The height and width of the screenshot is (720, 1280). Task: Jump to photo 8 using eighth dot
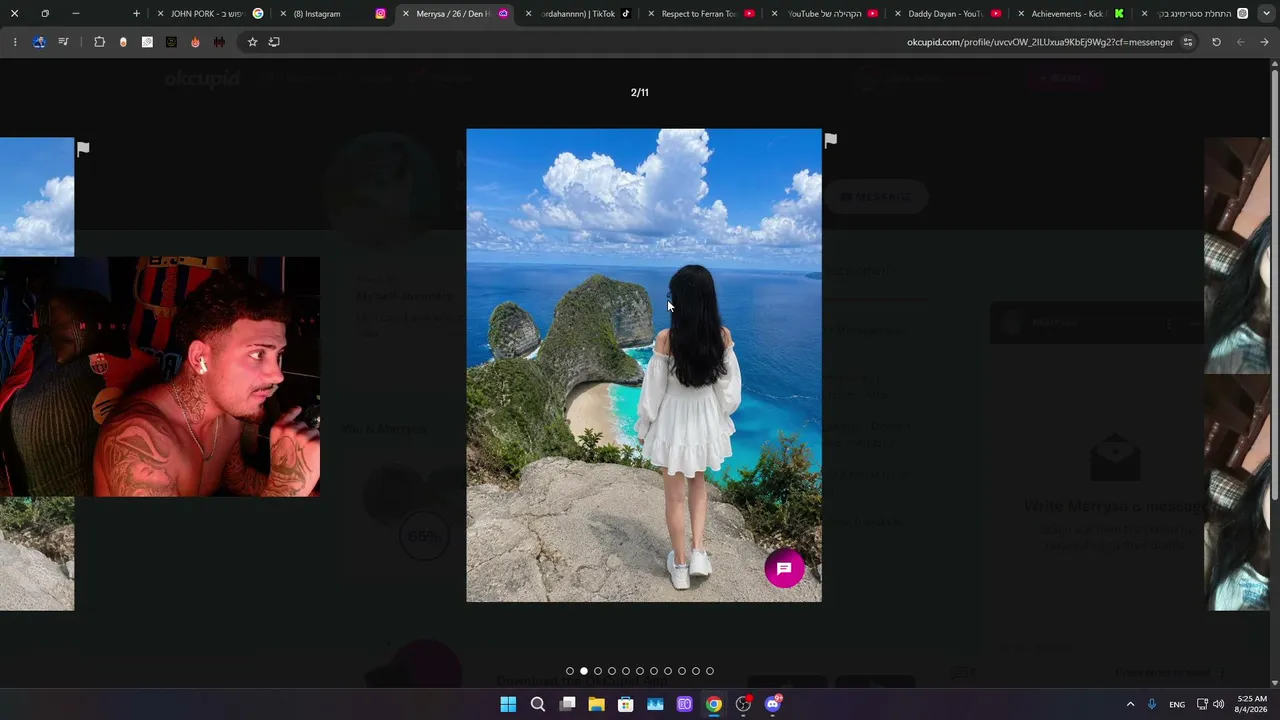(x=668, y=671)
